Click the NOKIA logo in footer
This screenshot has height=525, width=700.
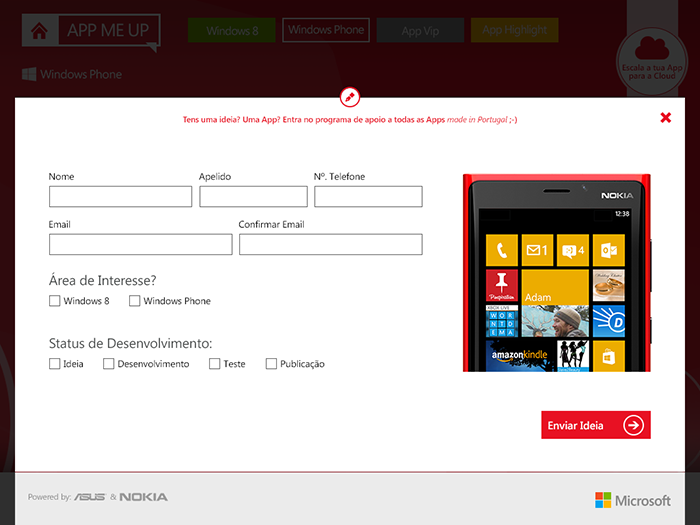click(x=144, y=497)
